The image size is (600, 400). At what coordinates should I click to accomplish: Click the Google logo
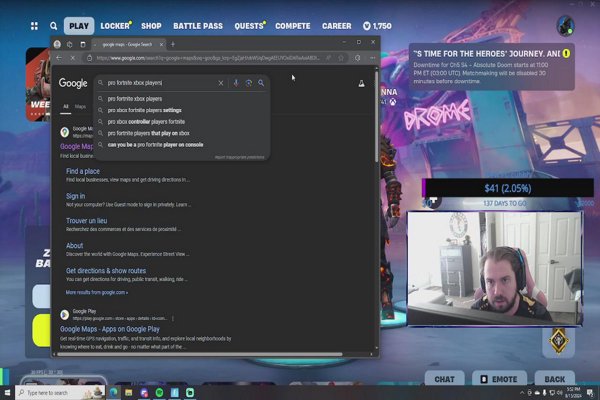(x=73, y=83)
